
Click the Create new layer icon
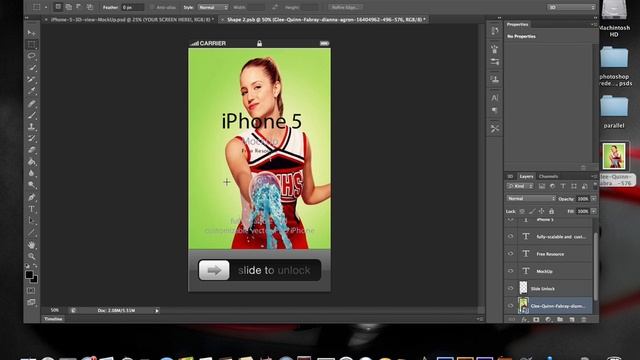click(572, 320)
